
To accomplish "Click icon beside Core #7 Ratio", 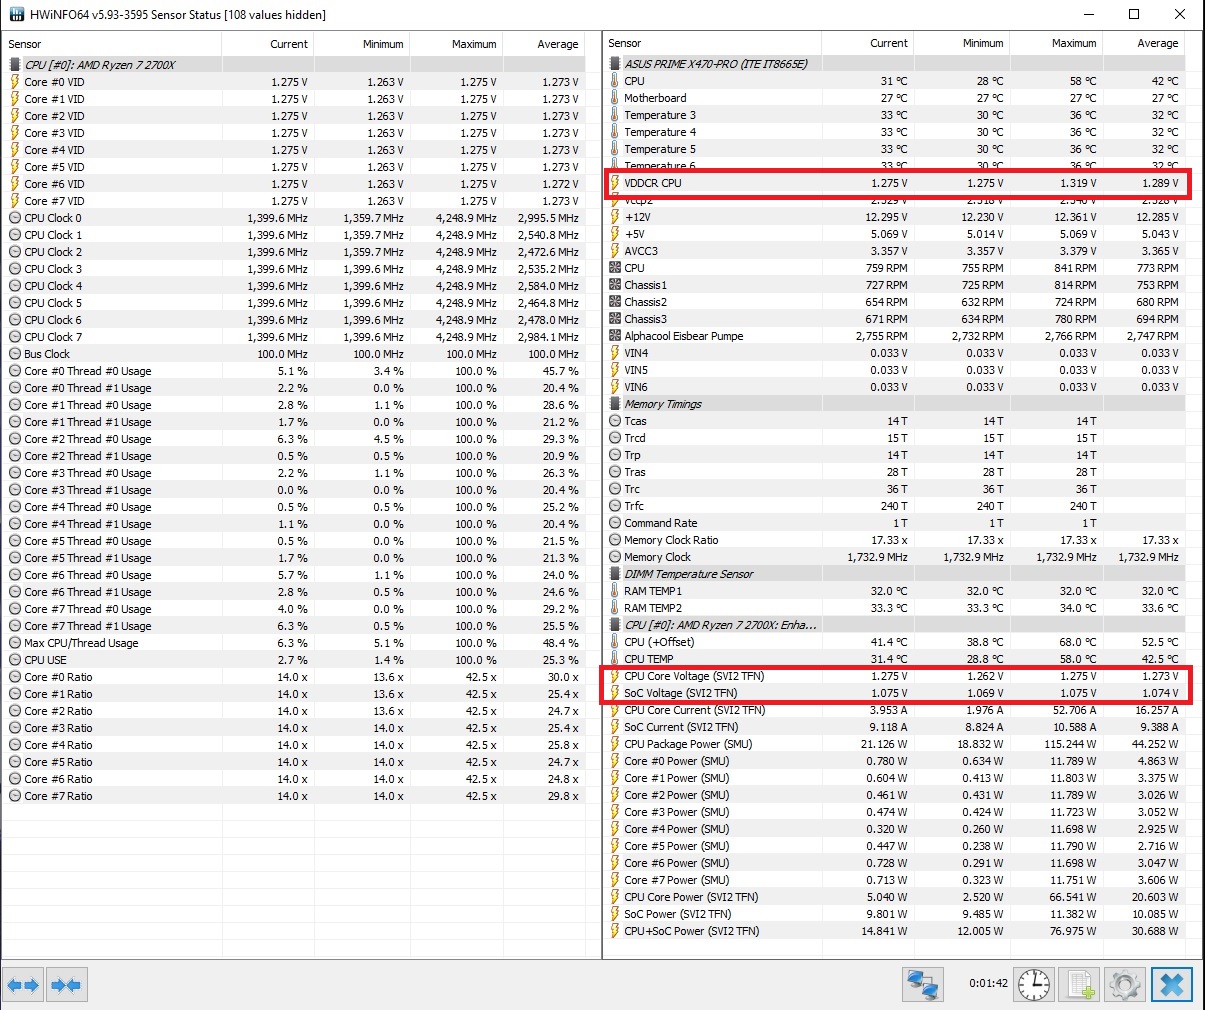I will pyautogui.click(x=15, y=796).
